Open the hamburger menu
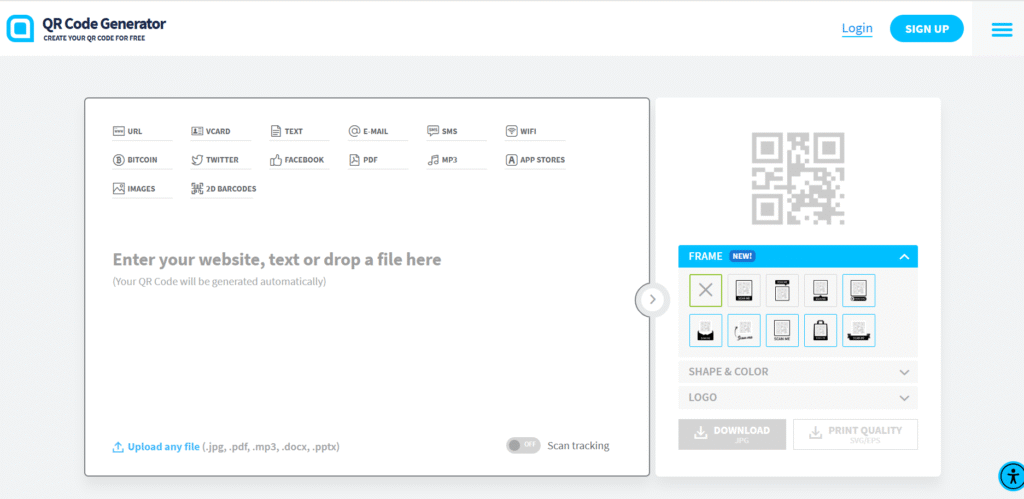This screenshot has width=1024, height=499. click(1002, 29)
